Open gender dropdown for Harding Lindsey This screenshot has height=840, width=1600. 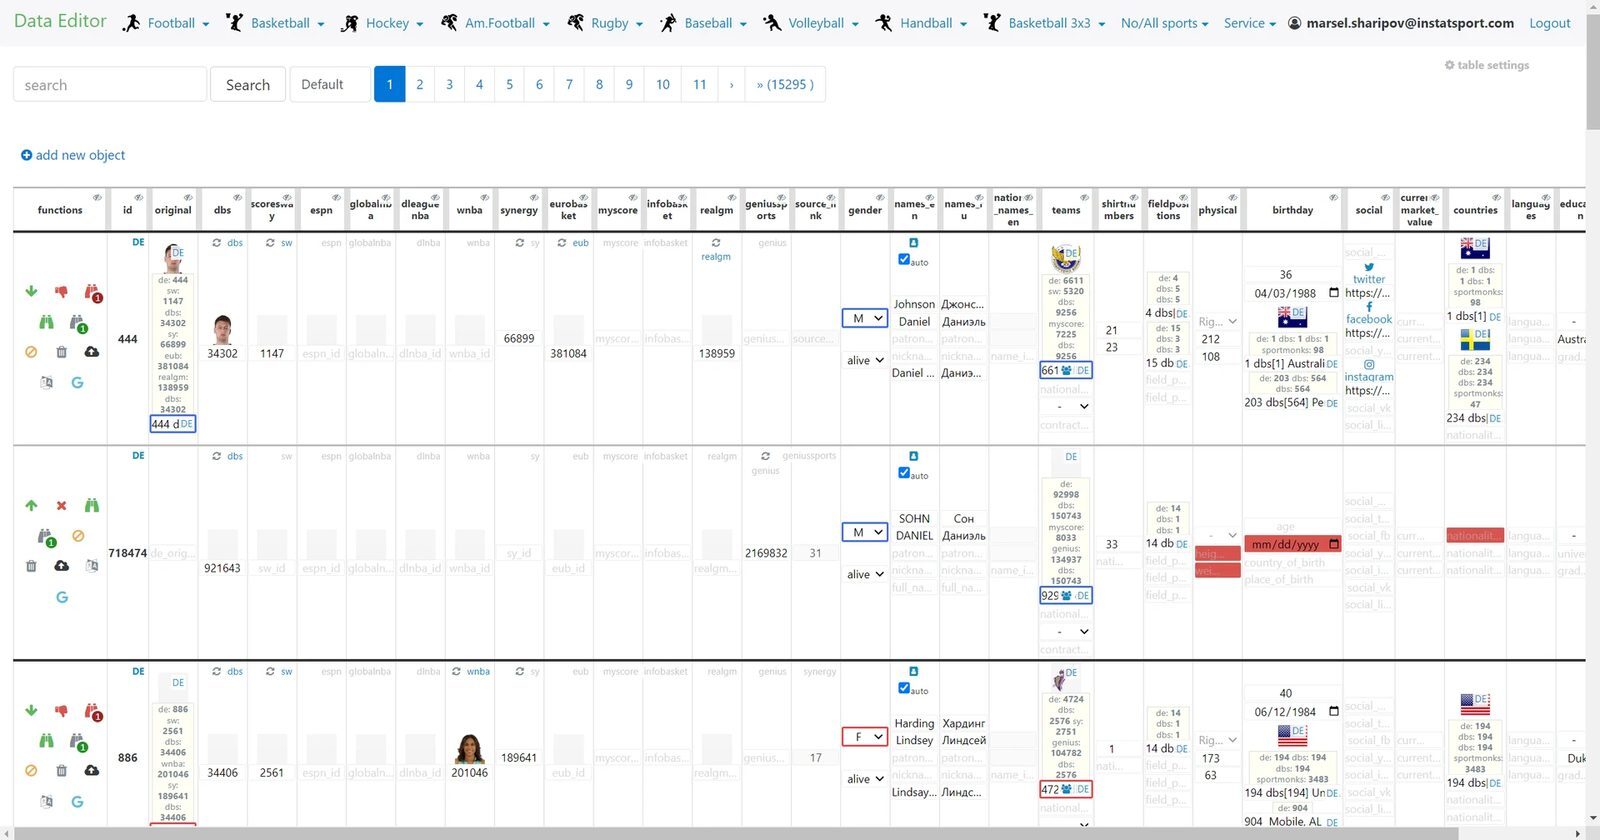point(865,737)
